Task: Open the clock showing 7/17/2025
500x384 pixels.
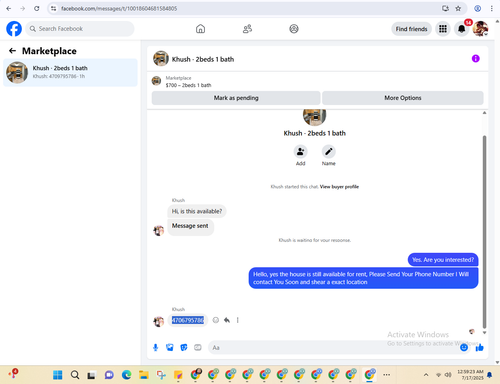Action: (x=470, y=375)
